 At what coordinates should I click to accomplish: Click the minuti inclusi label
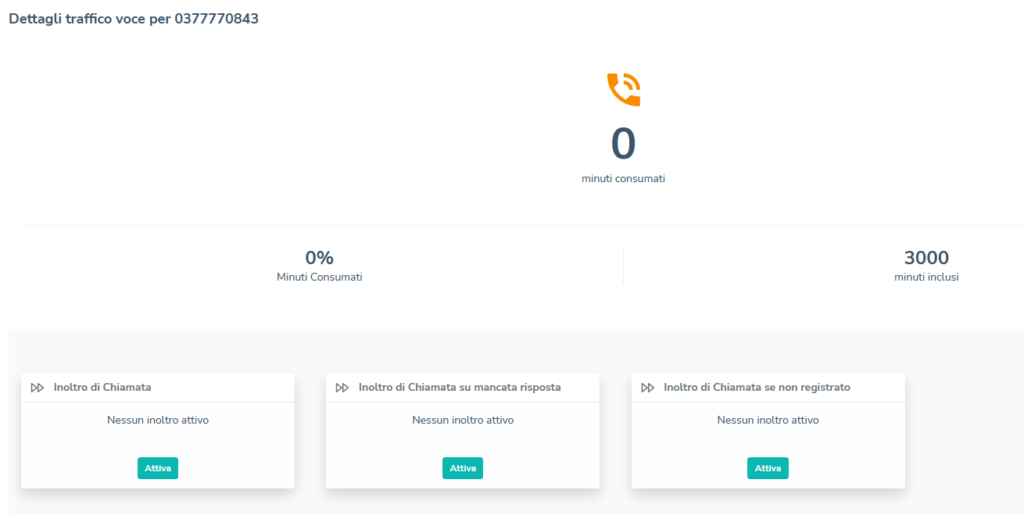[926, 277]
